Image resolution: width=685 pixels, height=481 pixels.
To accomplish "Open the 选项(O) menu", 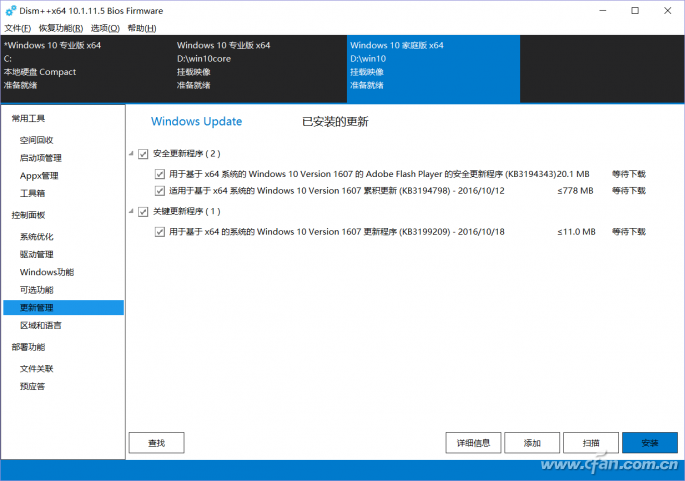I will [105, 28].
